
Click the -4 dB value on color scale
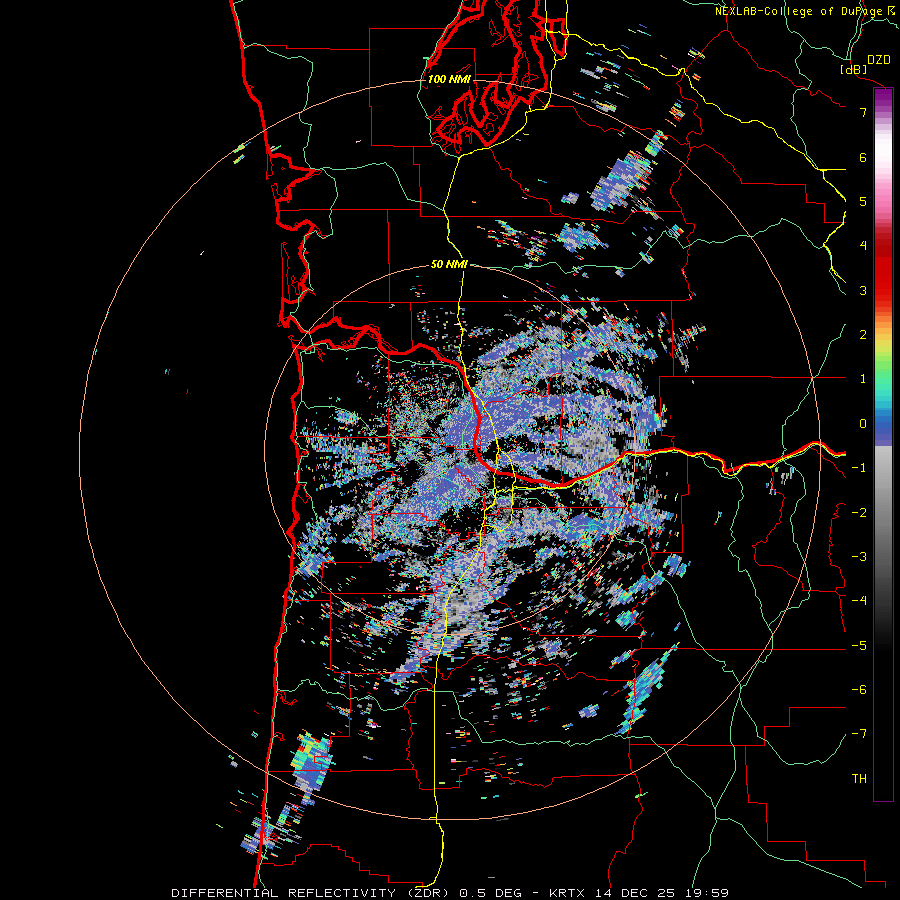[x=859, y=601]
